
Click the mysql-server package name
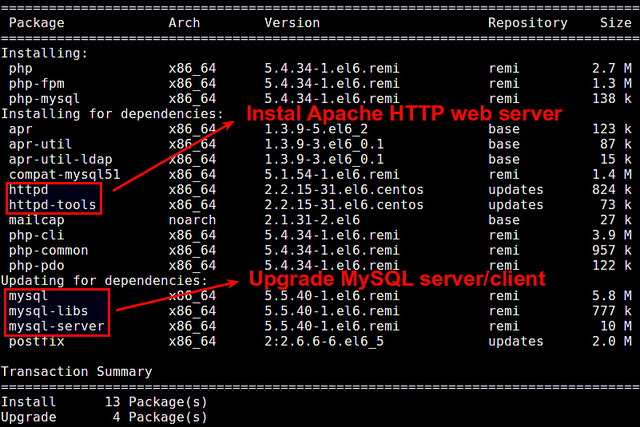tap(56, 326)
